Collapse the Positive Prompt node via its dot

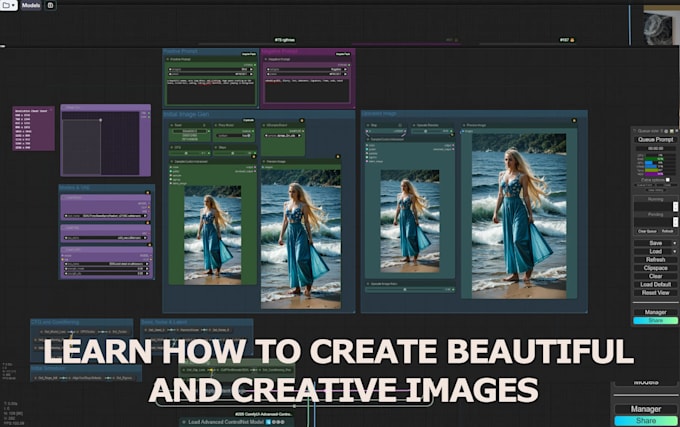pos(168,60)
